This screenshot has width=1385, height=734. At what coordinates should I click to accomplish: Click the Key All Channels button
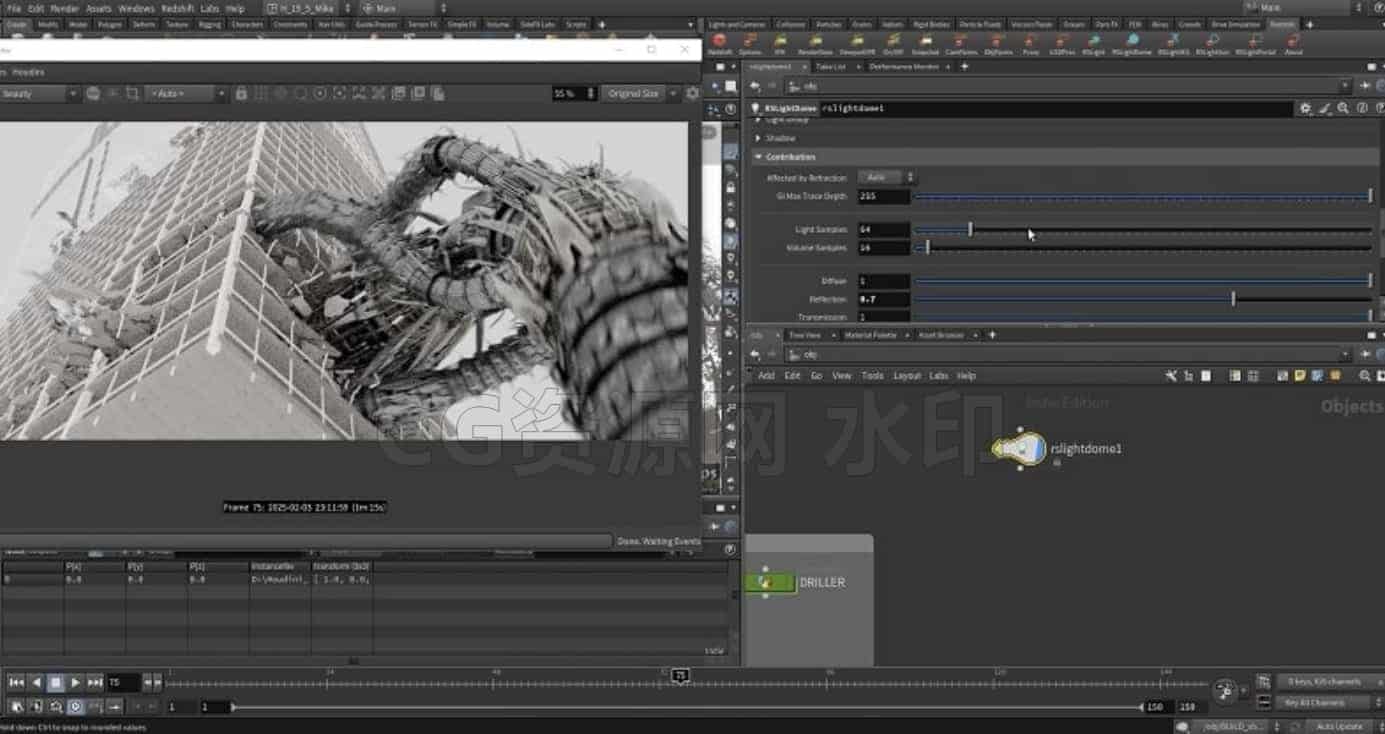[1324, 703]
